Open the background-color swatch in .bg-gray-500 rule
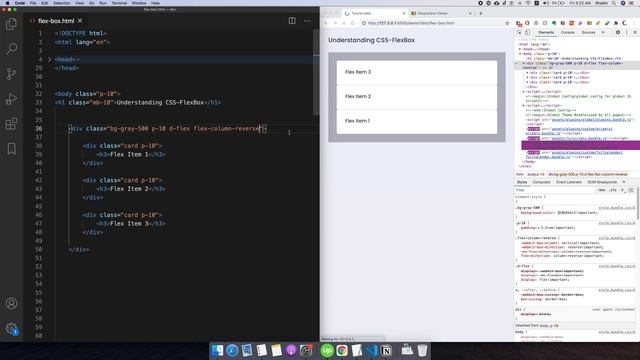Screen dimensions: 640x360 tap(559, 213)
